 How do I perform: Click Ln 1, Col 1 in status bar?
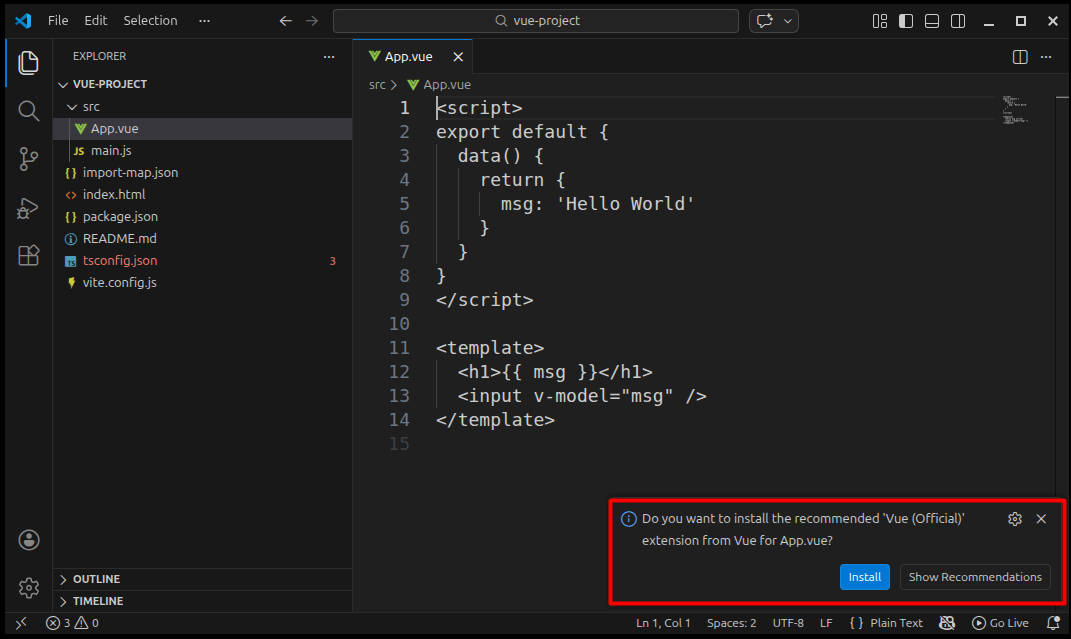pyautogui.click(x=663, y=623)
